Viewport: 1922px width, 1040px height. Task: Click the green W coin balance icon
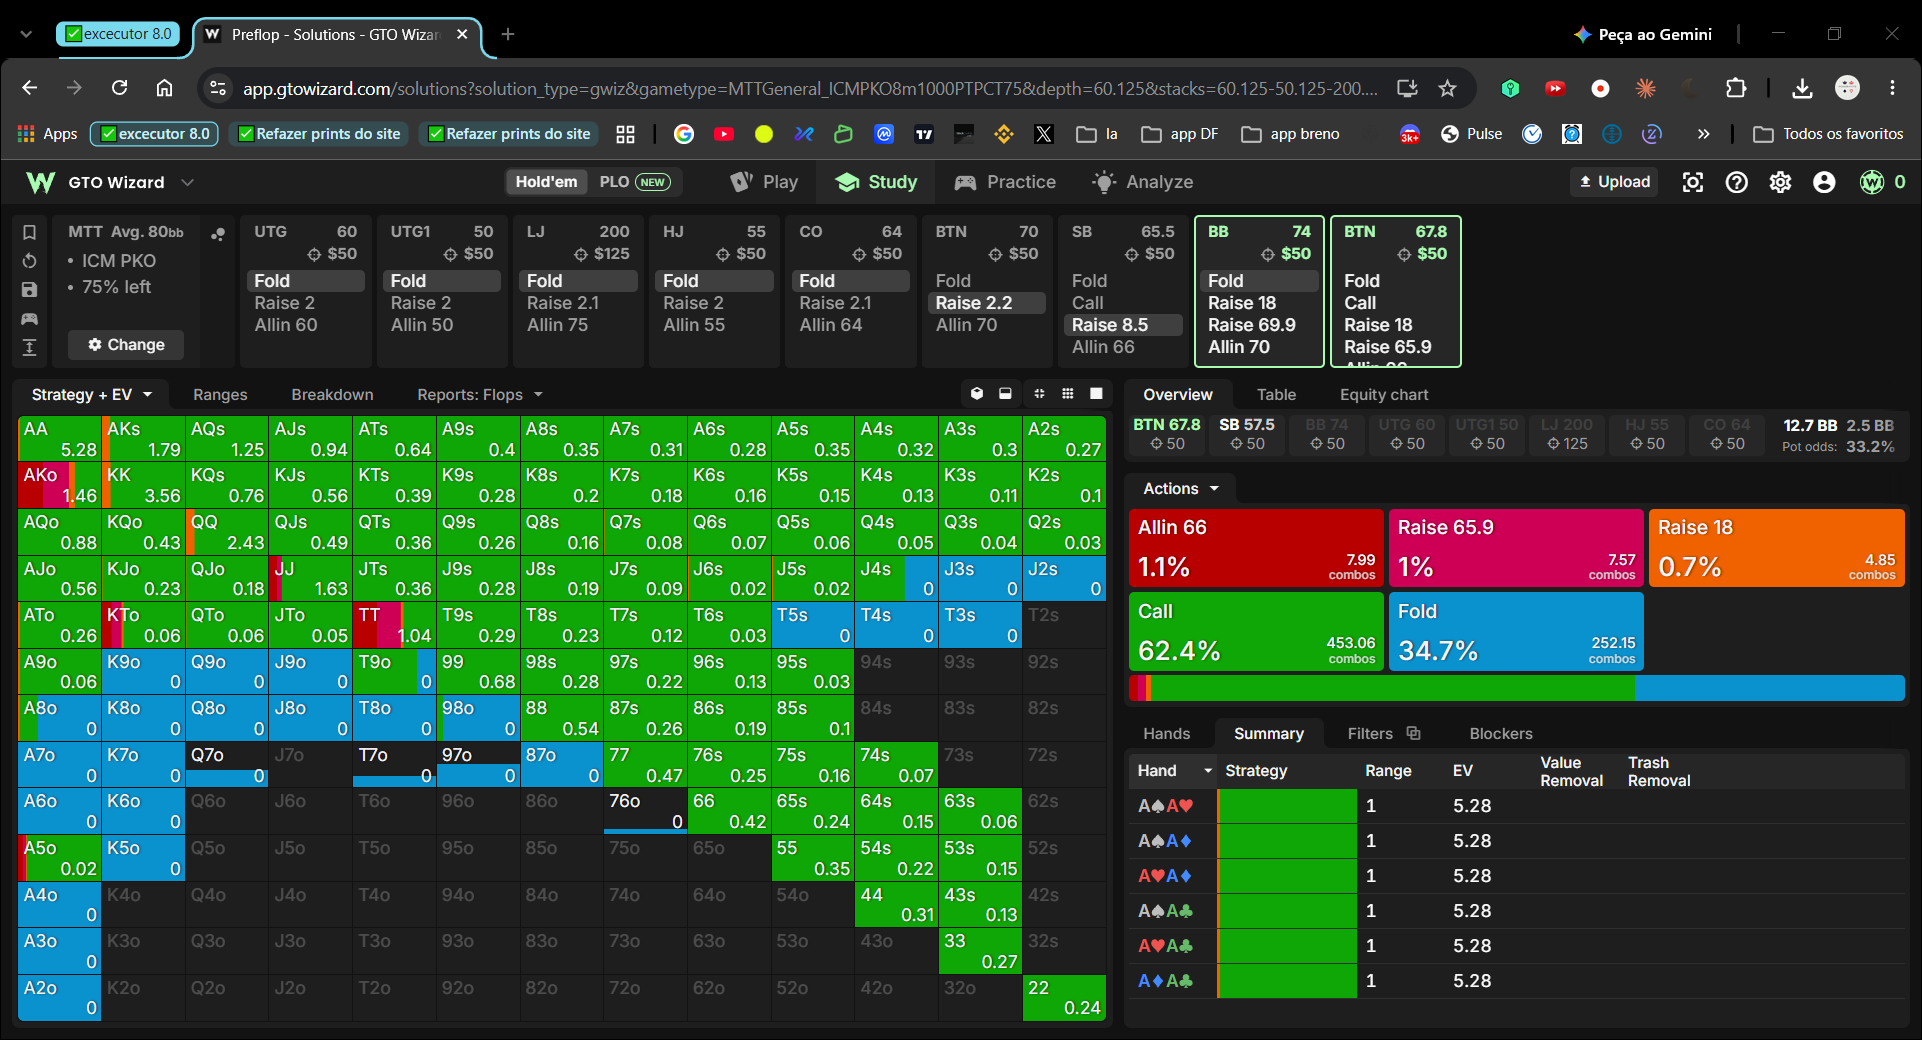pos(1872,182)
